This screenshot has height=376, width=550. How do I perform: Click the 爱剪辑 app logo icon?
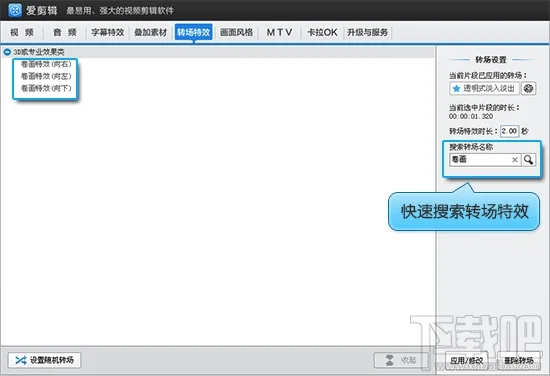(x=15, y=10)
